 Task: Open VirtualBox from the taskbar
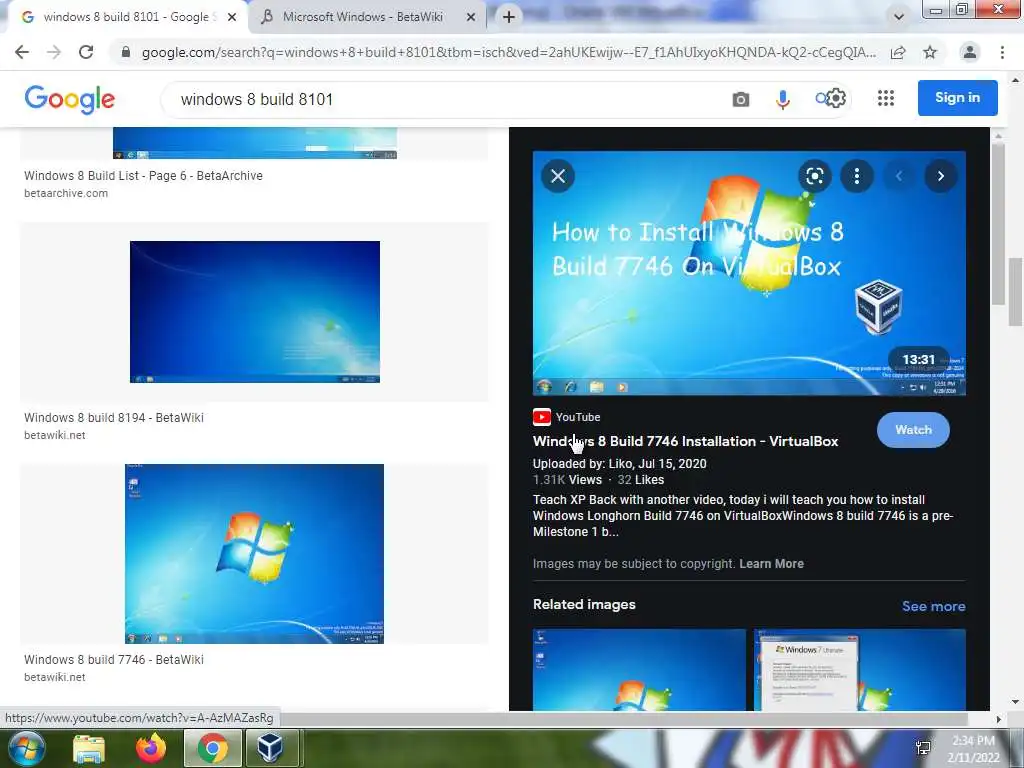tap(272, 748)
